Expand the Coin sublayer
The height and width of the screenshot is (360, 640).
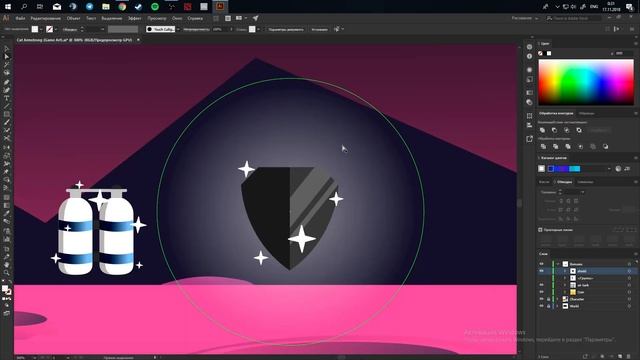[x=565, y=292]
